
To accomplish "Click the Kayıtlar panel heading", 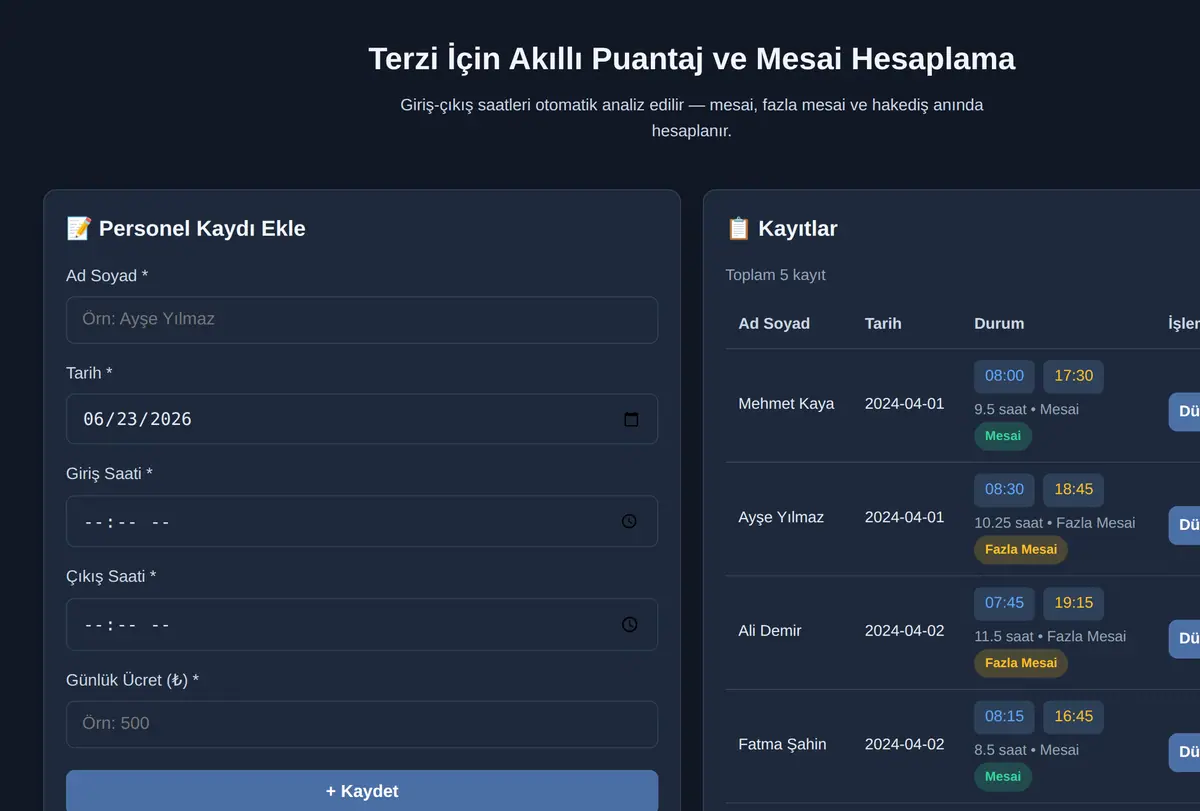I will [782, 229].
